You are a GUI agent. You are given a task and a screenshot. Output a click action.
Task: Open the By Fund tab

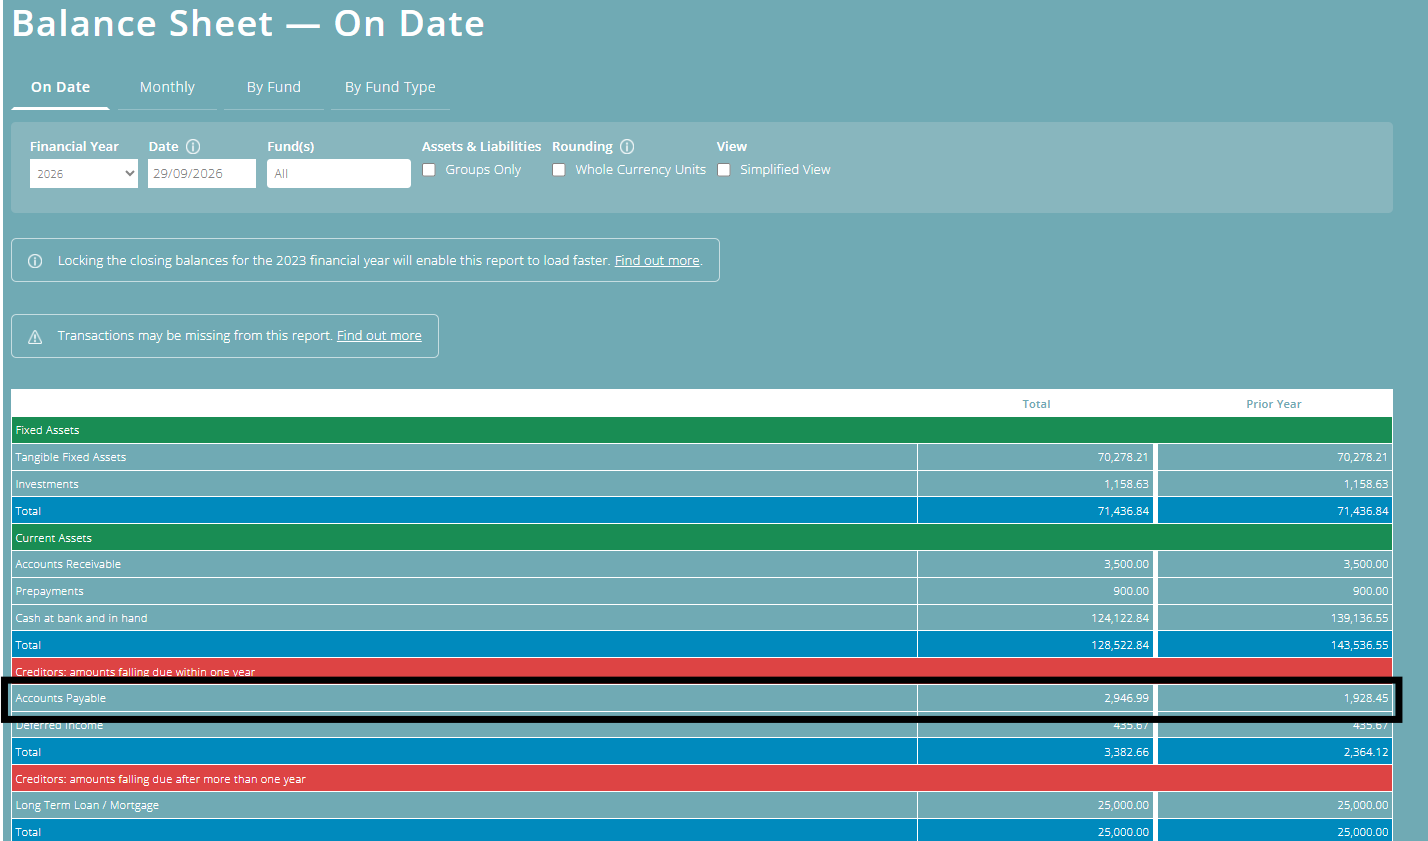click(274, 87)
